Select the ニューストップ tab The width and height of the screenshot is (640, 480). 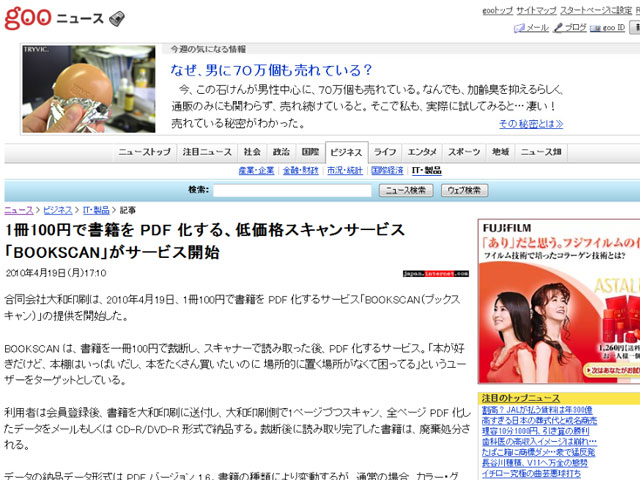pos(144,152)
